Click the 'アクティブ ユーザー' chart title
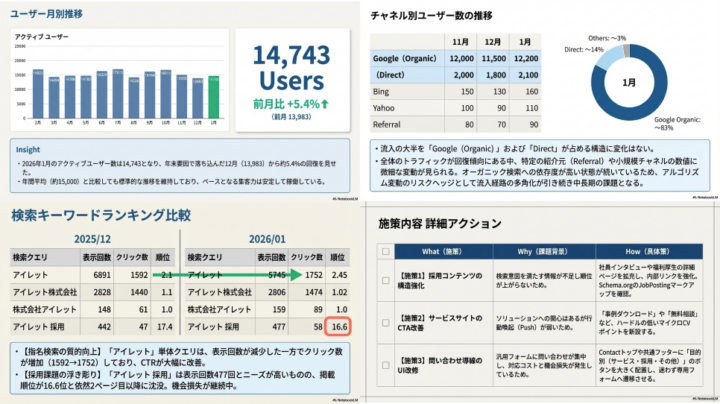Screen dimensions: 720x404 click(x=41, y=37)
